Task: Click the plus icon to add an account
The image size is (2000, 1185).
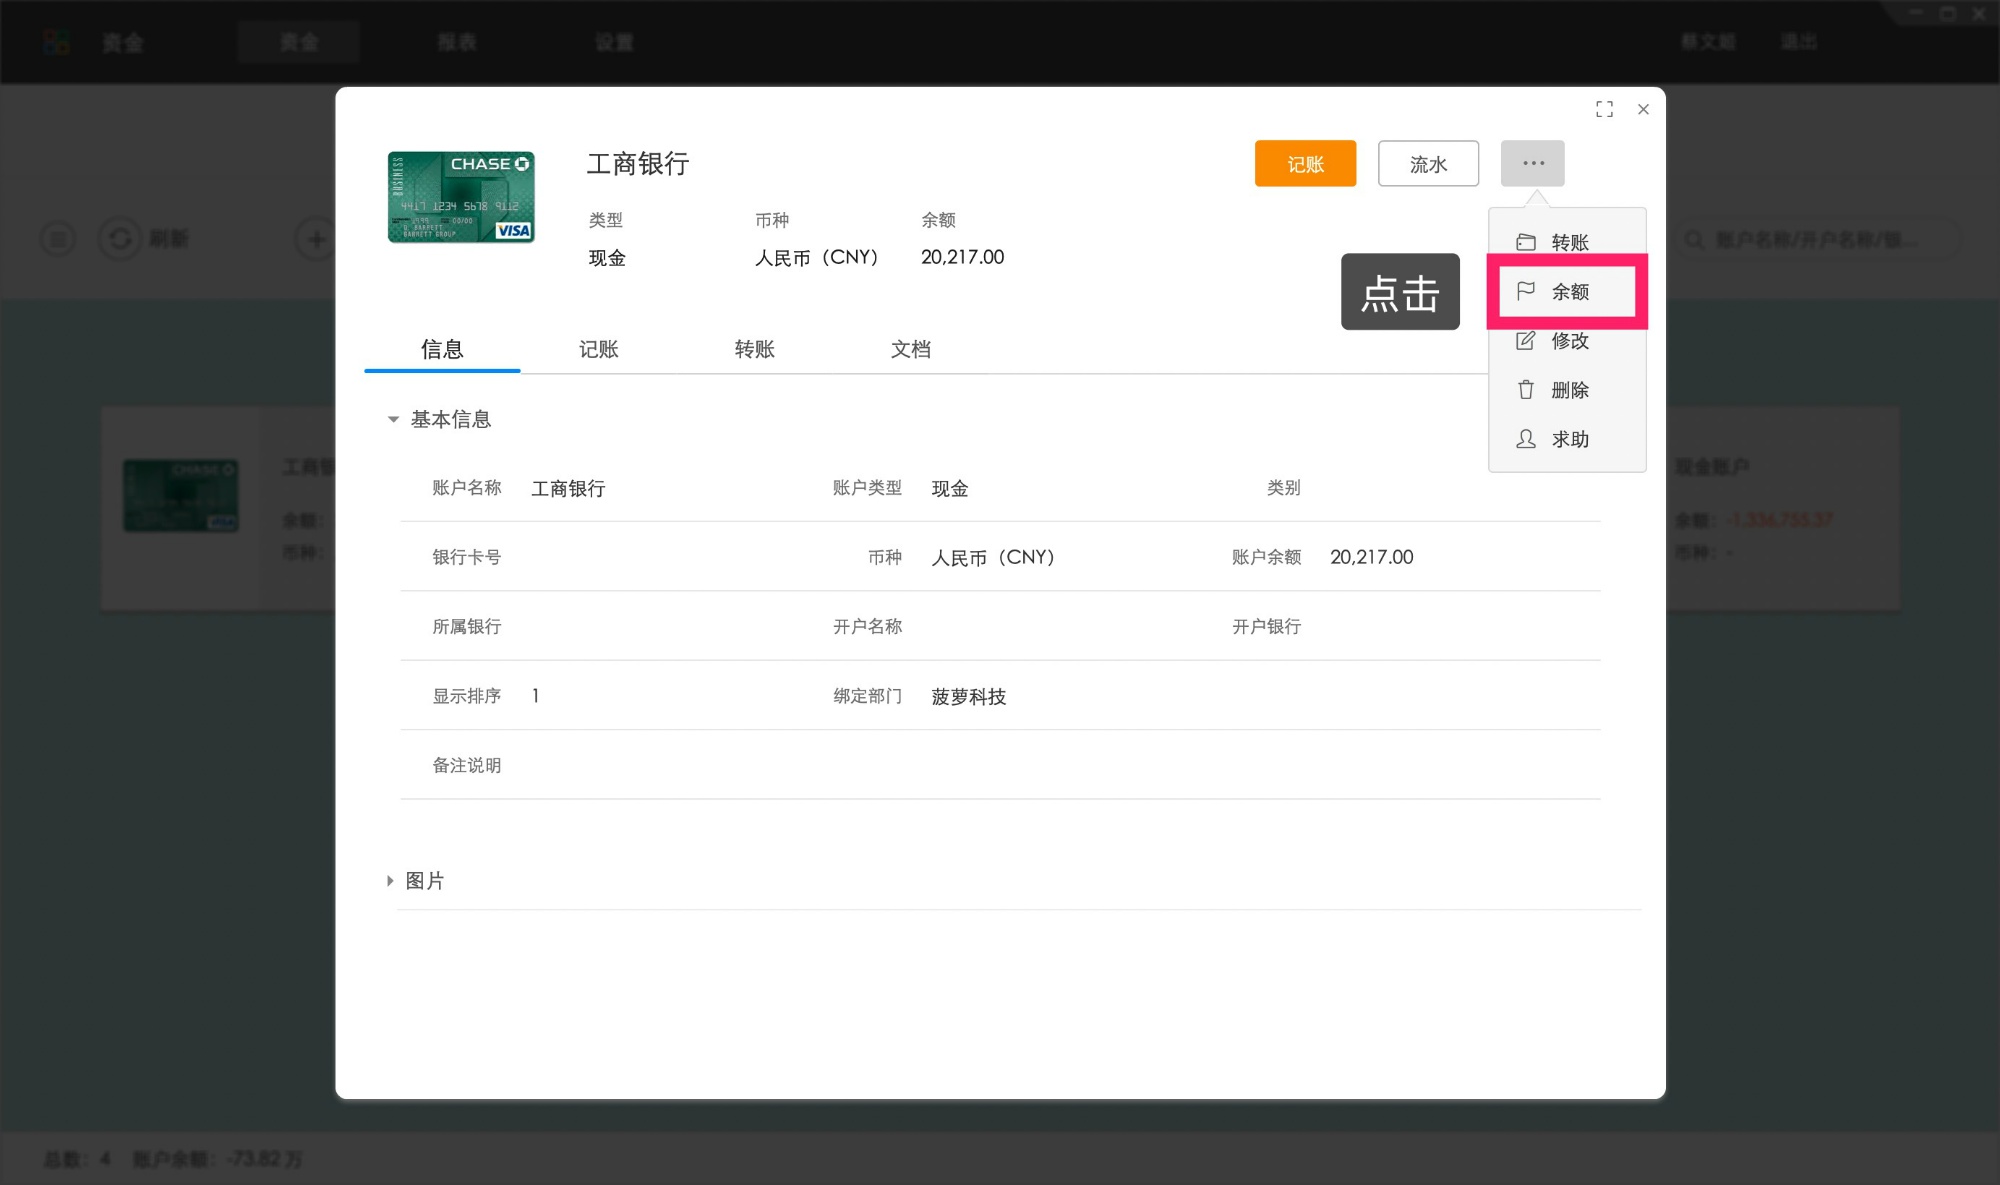Action: [x=315, y=239]
